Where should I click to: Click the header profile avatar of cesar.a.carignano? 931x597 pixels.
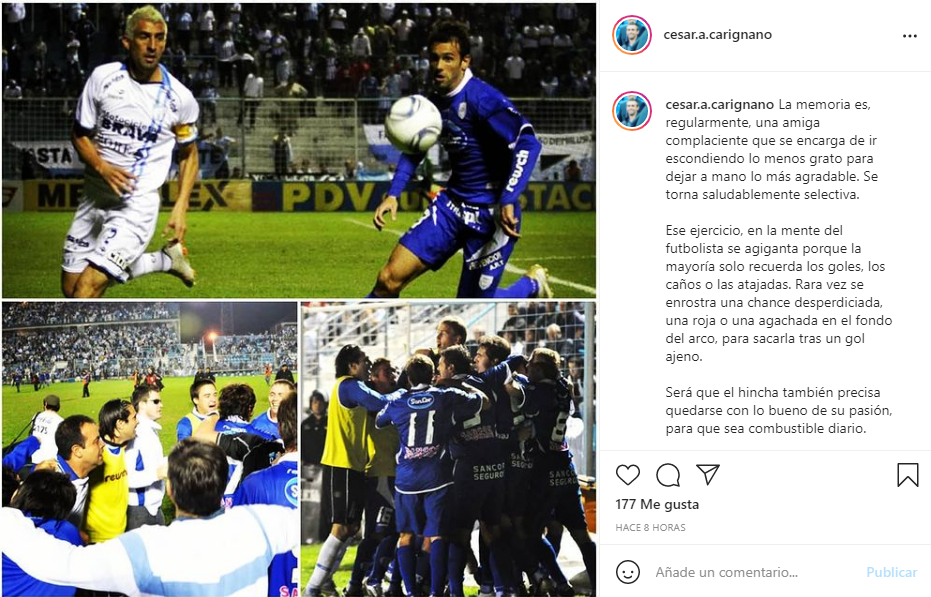(632, 35)
